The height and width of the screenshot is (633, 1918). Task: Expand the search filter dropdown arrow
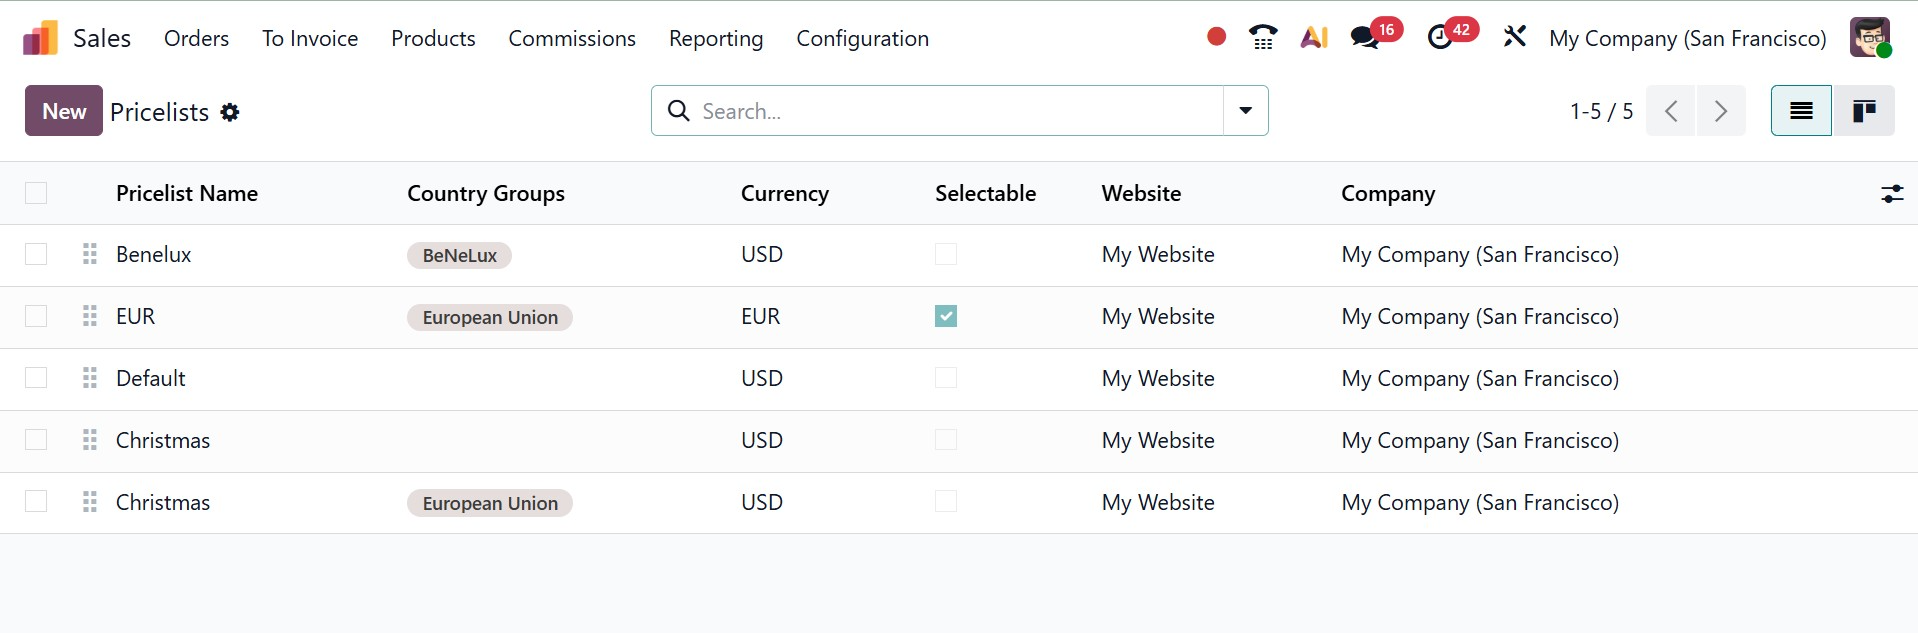click(1245, 111)
